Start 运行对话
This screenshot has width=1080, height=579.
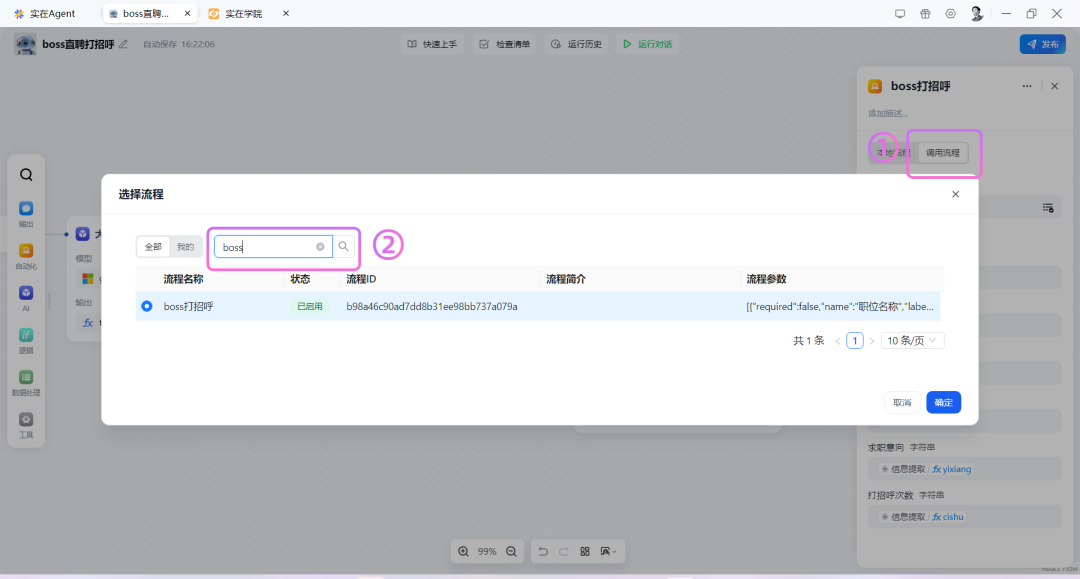click(x=647, y=44)
